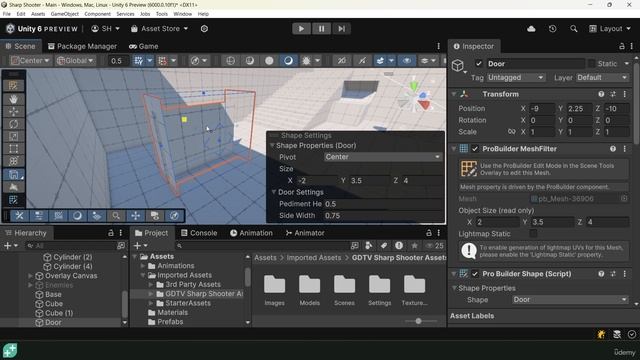The image size is (640, 360).
Task: Toggle the Static checkbox
Action: point(591,64)
